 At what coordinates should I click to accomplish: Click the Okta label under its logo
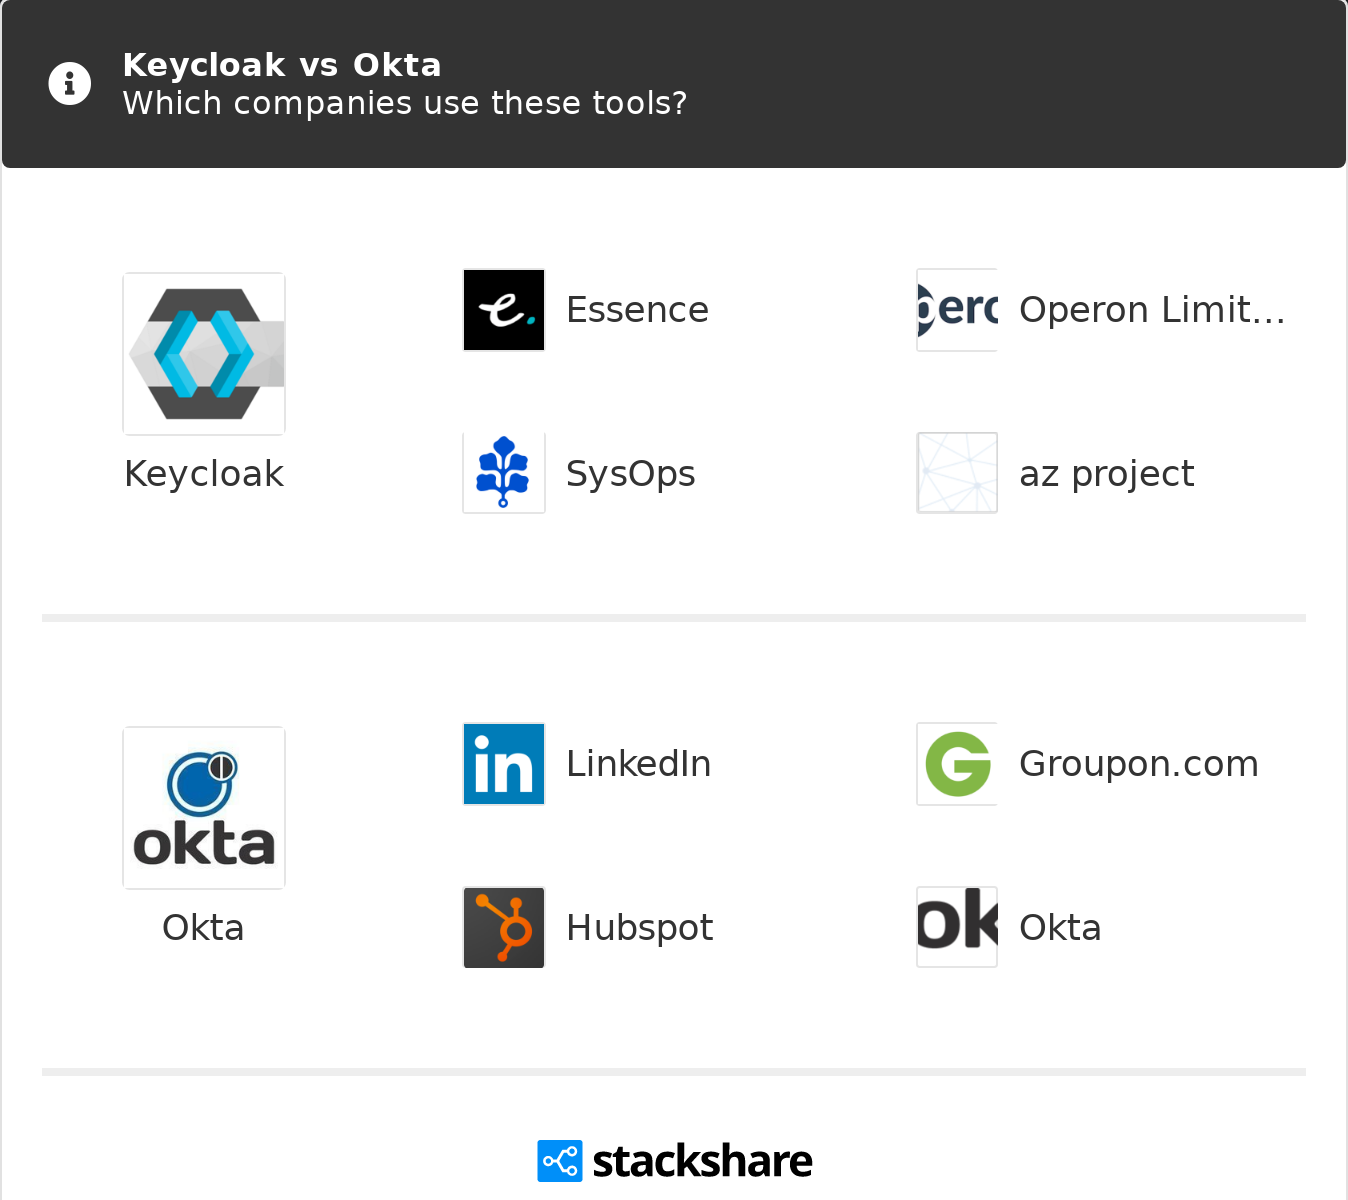coord(203,928)
